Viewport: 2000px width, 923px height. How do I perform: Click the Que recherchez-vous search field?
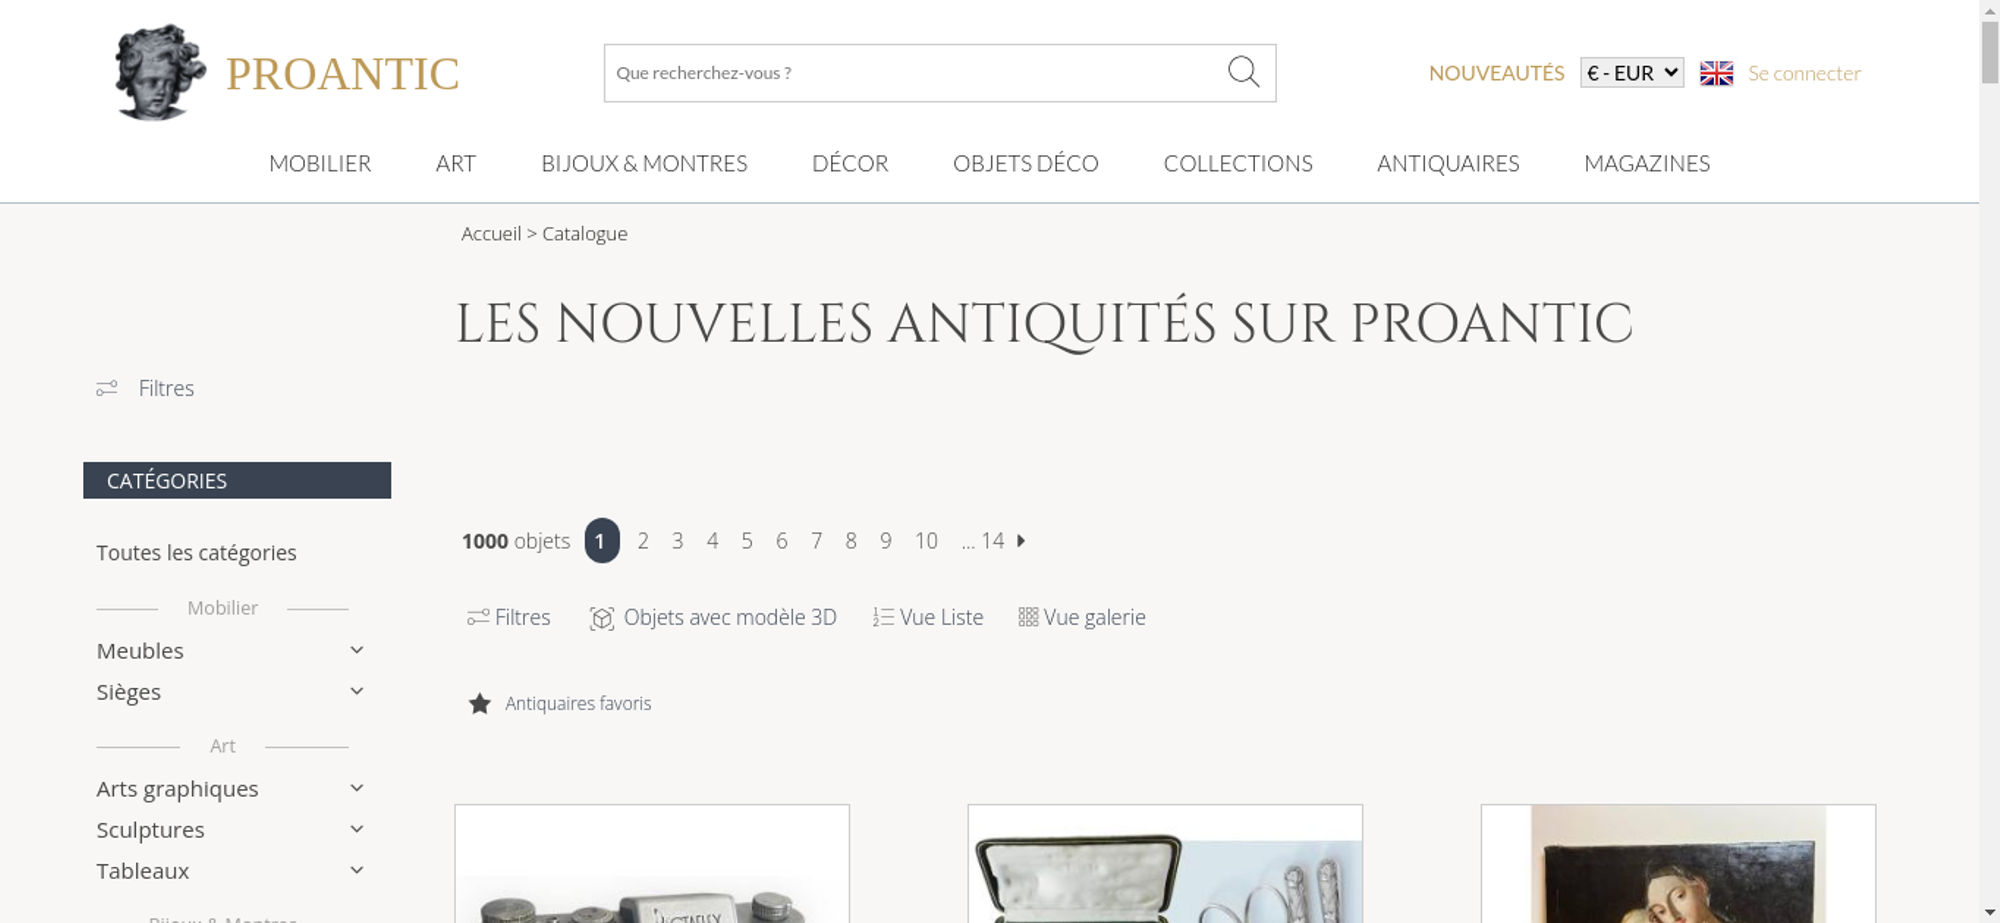(x=912, y=73)
